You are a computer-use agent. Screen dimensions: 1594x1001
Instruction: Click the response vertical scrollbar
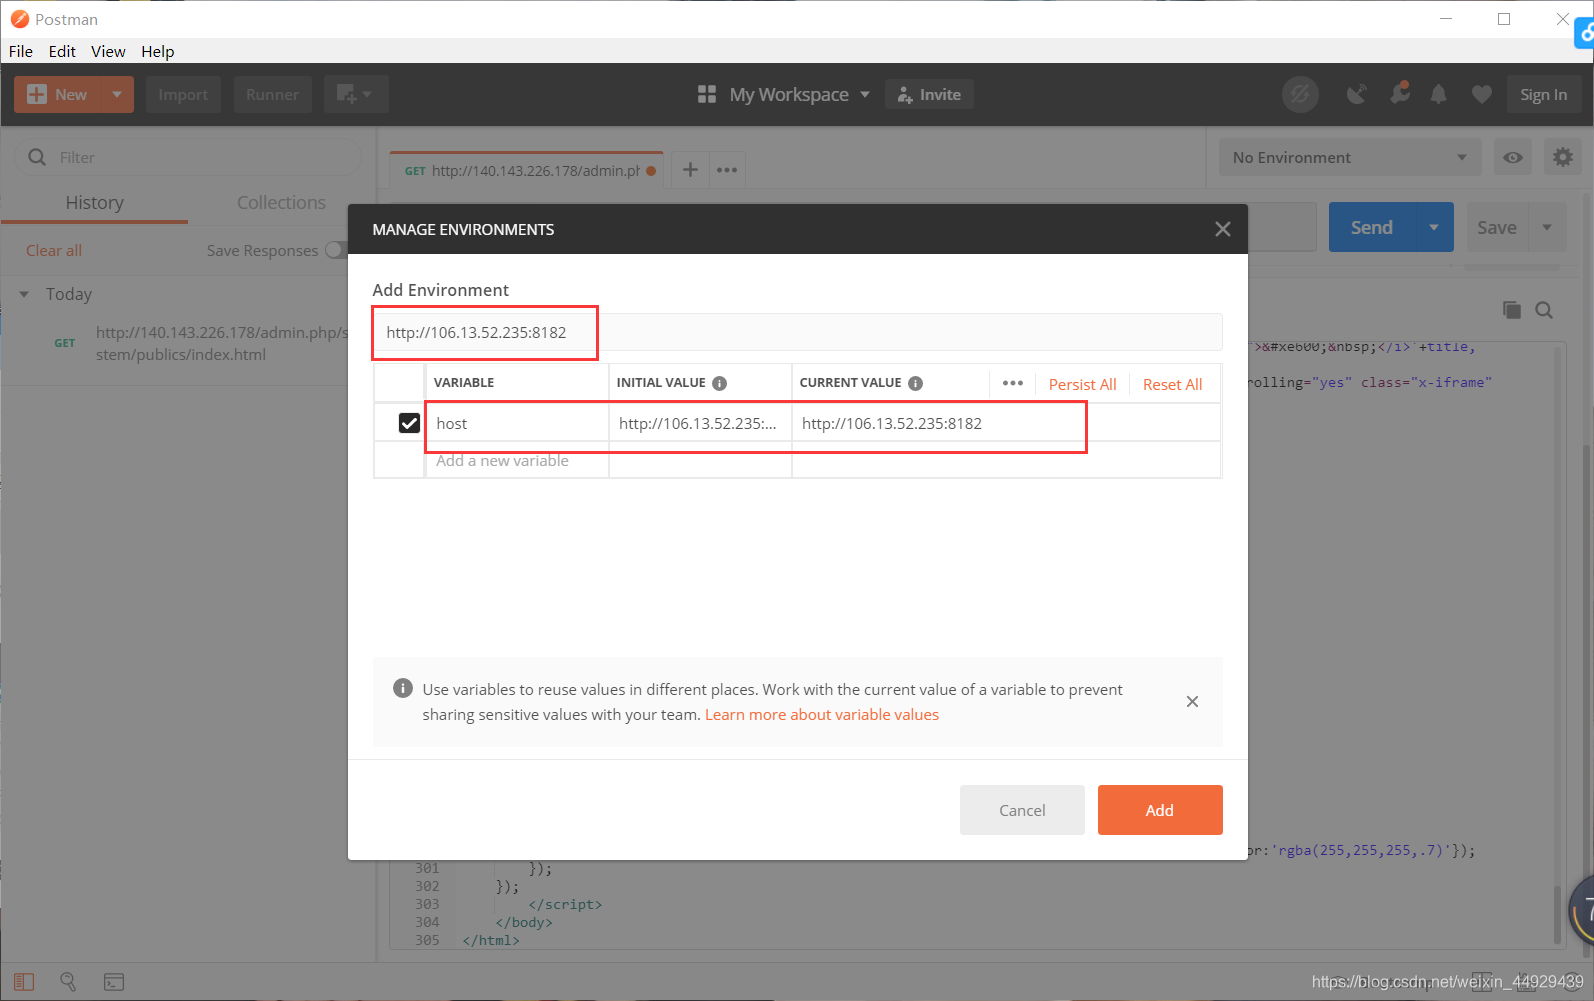1557,914
